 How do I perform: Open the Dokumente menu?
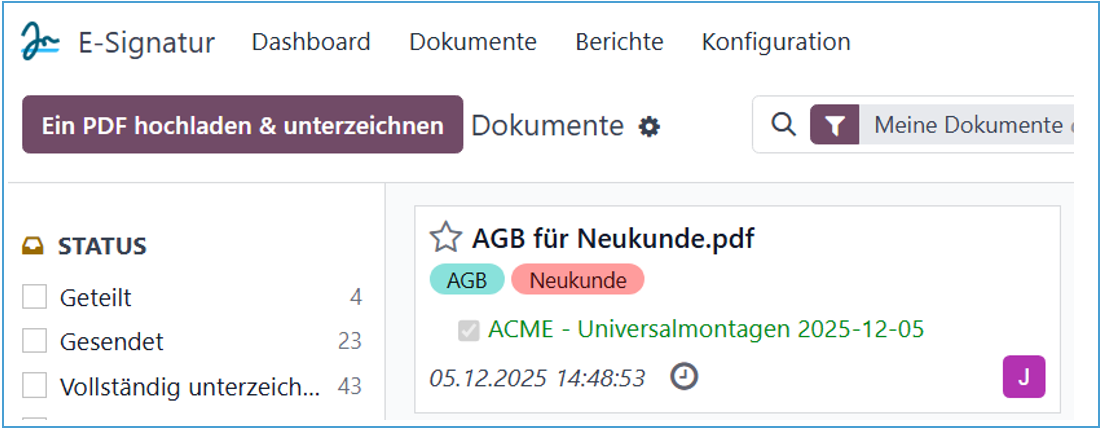coord(473,42)
